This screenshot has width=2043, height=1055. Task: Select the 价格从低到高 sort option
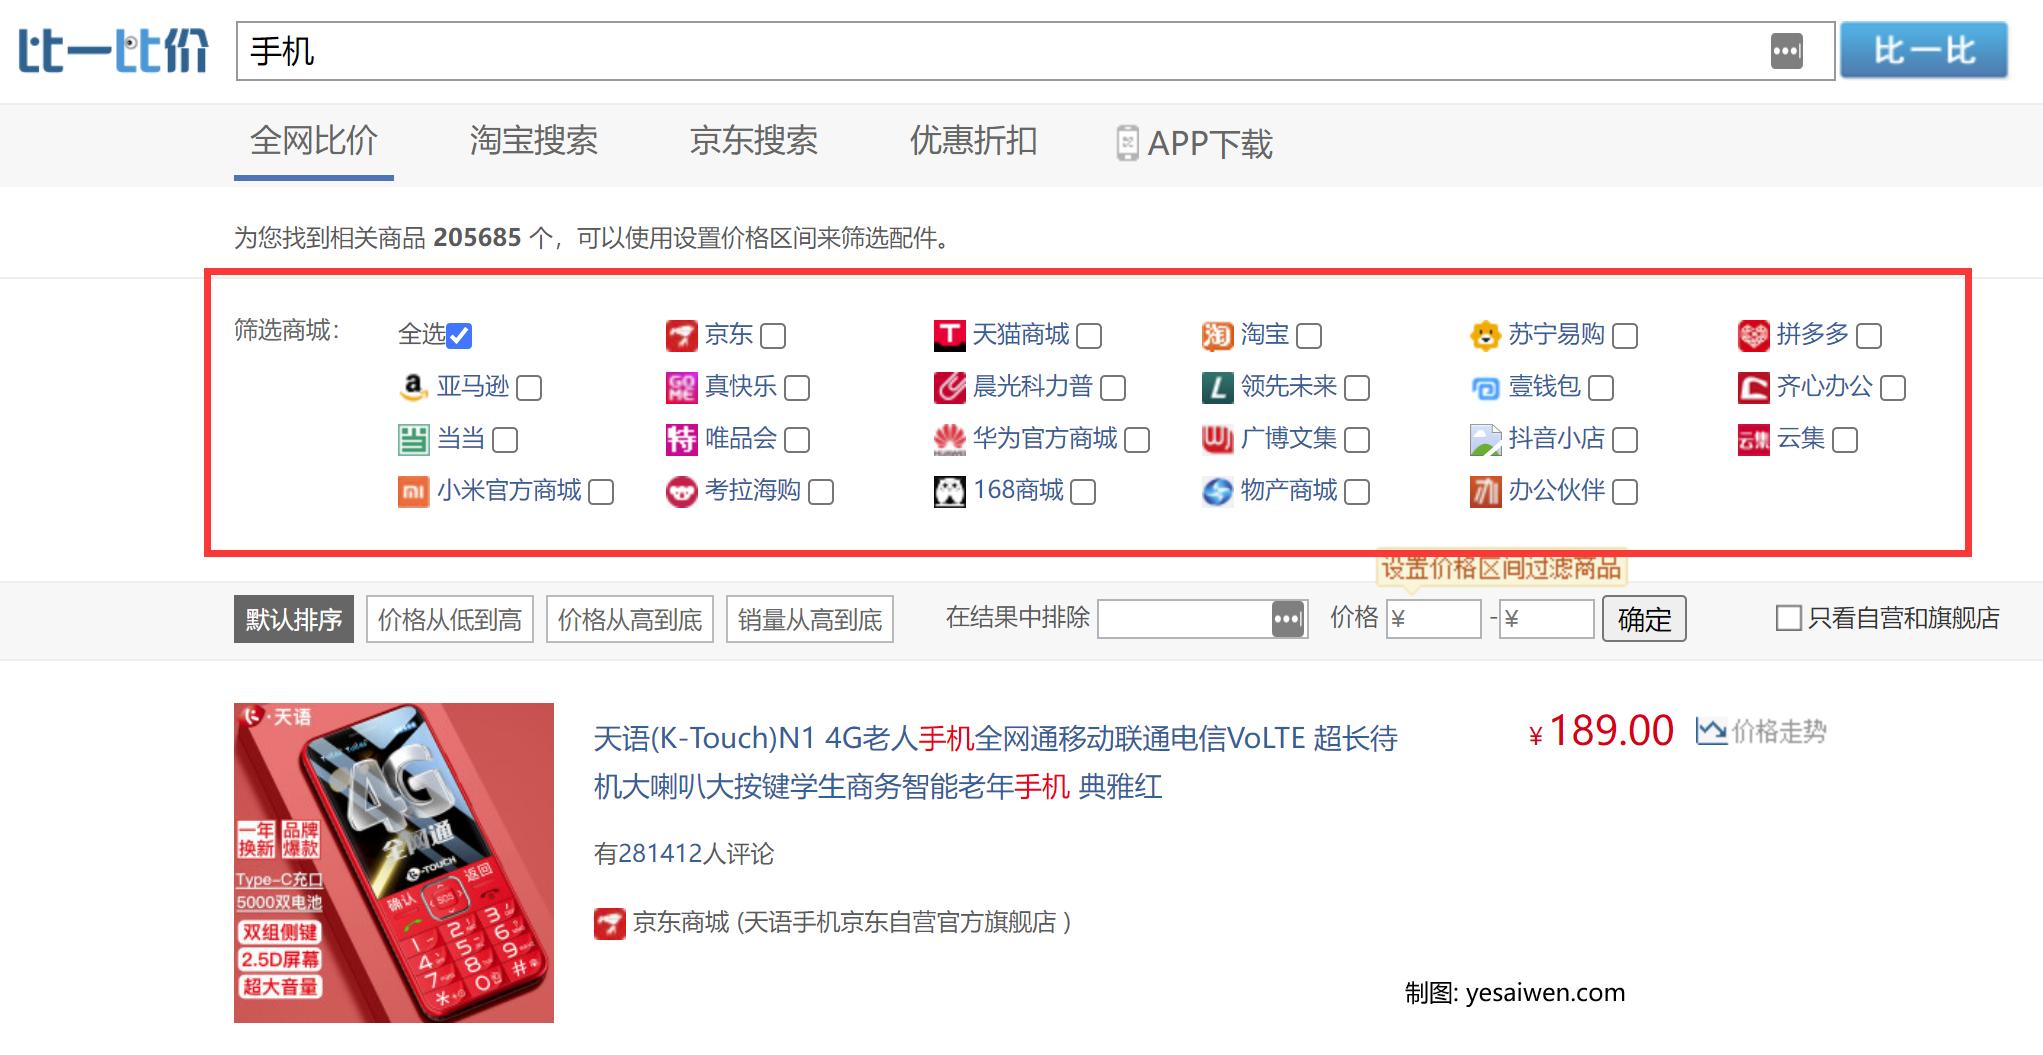(449, 619)
